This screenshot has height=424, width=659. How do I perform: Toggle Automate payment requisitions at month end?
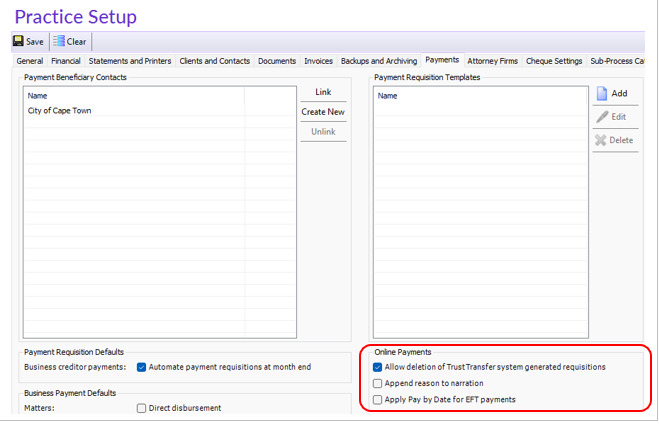141,367
